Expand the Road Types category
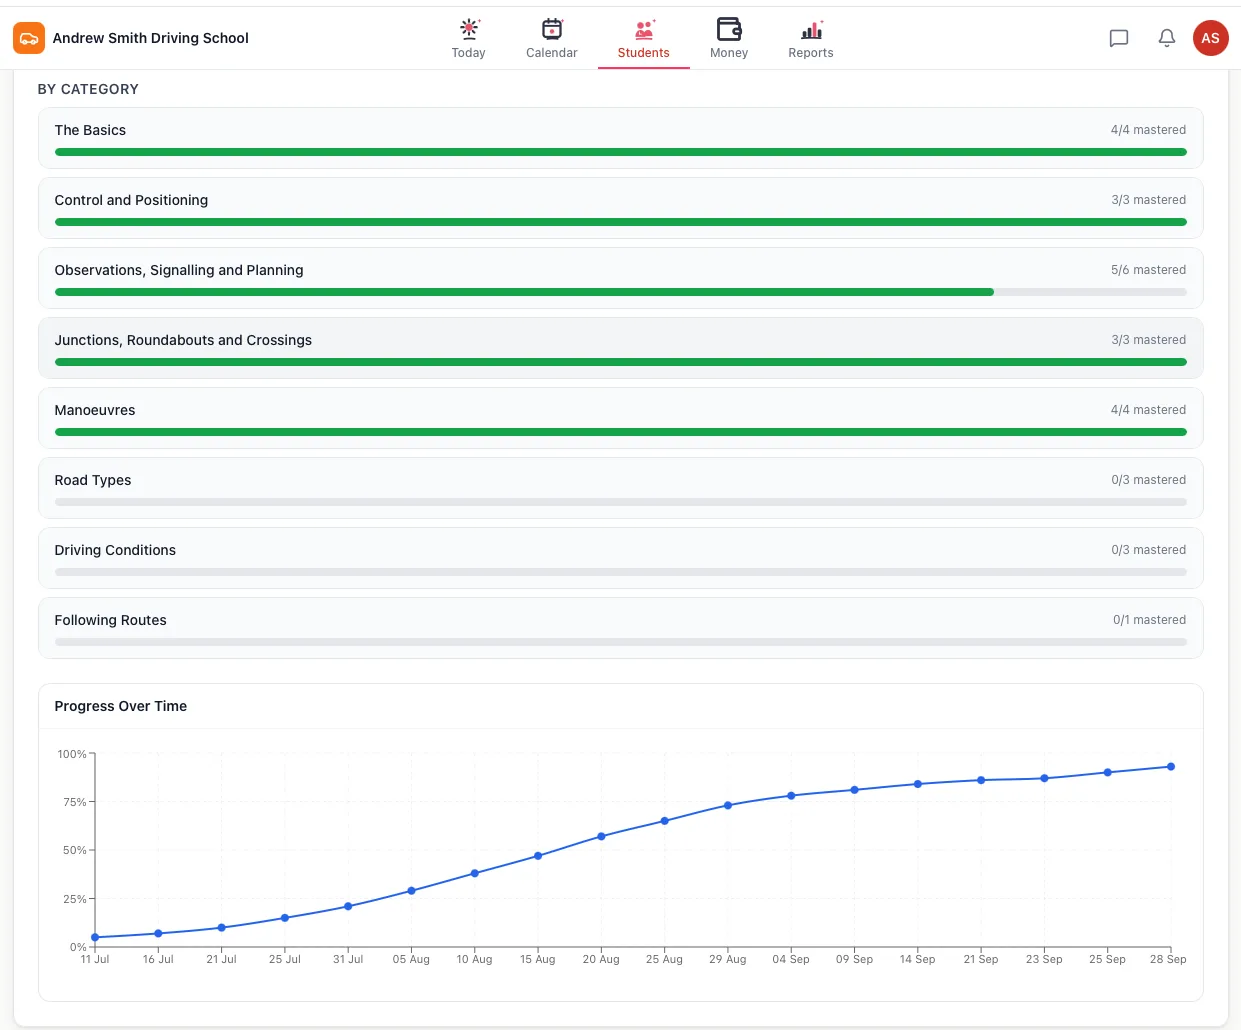 pyautogui.click(x=620, y=488)
